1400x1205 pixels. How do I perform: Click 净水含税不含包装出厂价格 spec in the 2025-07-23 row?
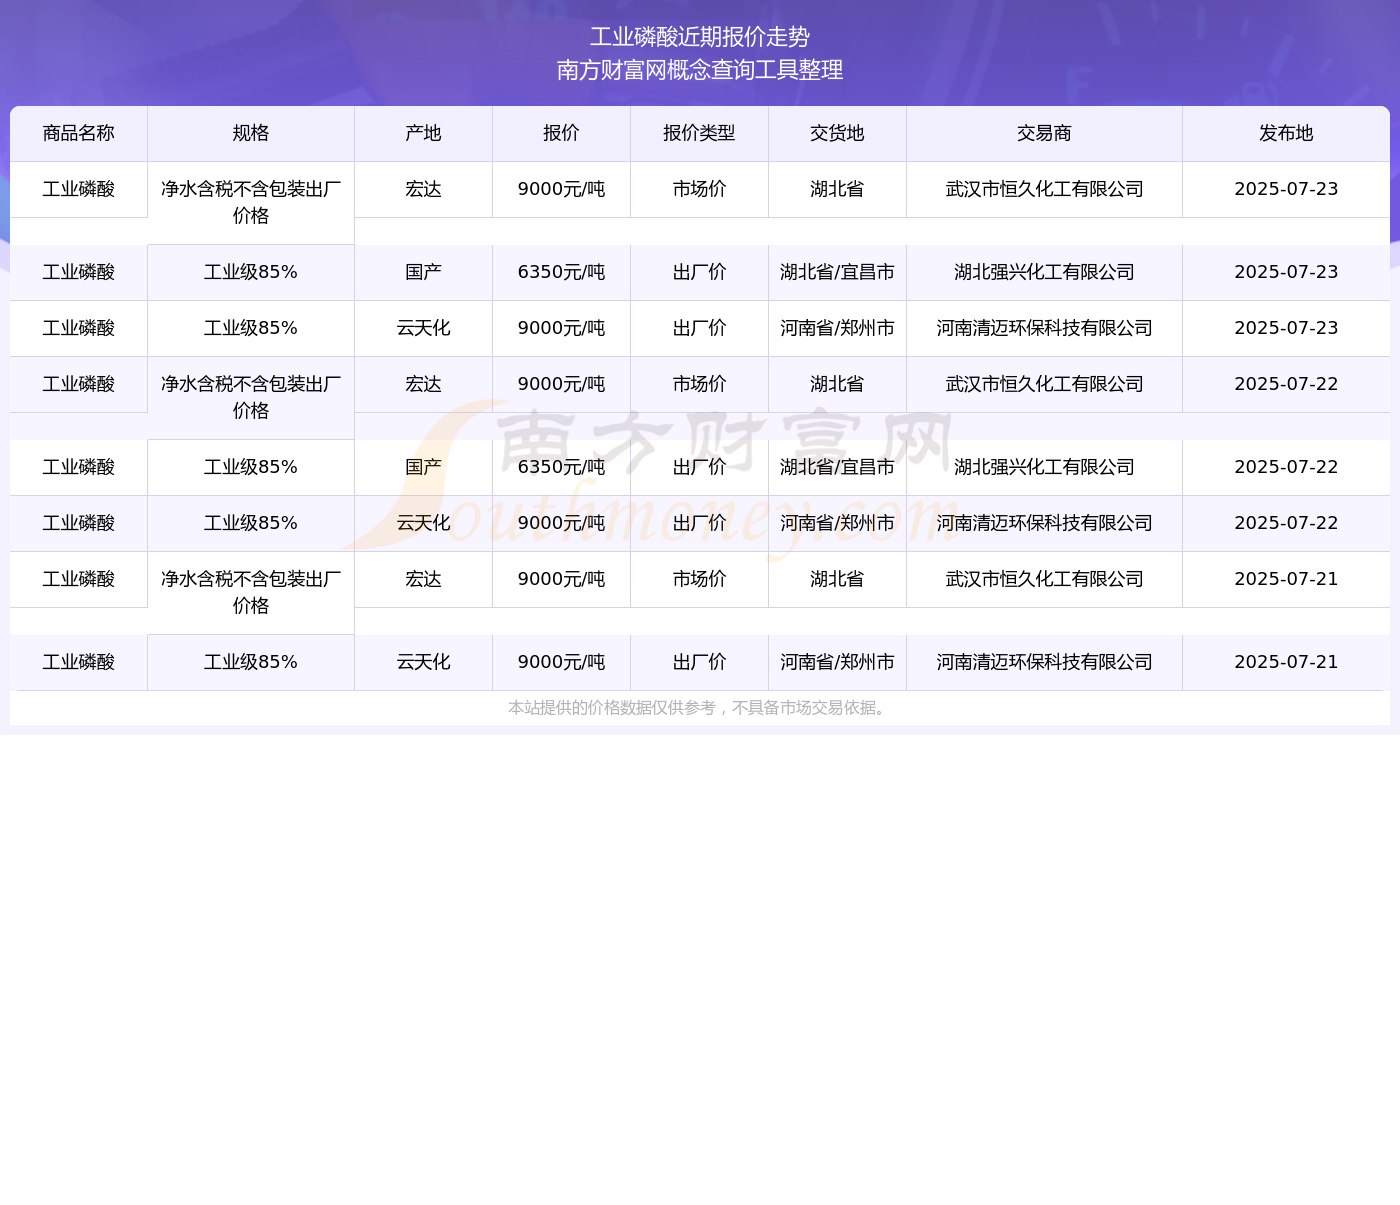click(x=251, y=202)
